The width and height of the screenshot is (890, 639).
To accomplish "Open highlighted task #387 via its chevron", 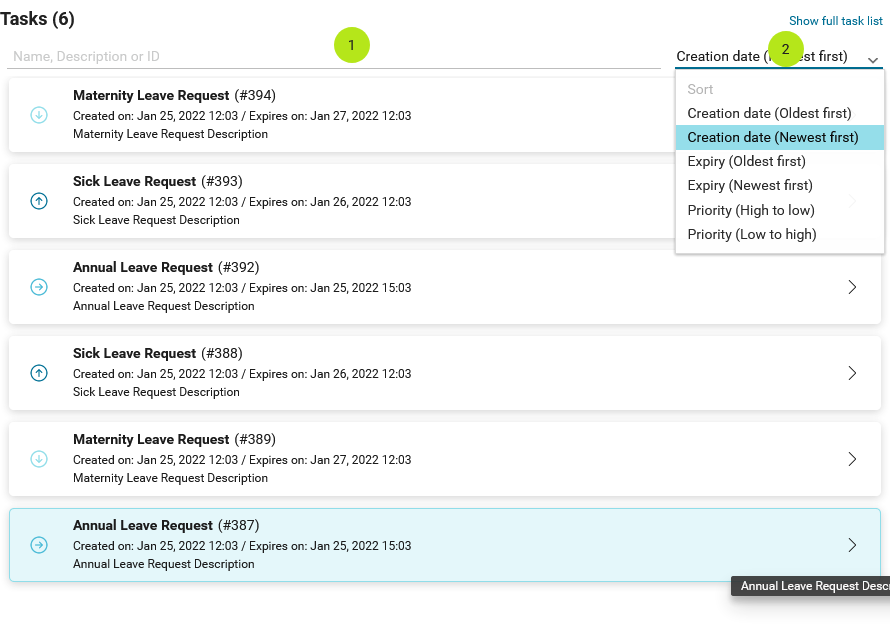I will coord(852,545).
